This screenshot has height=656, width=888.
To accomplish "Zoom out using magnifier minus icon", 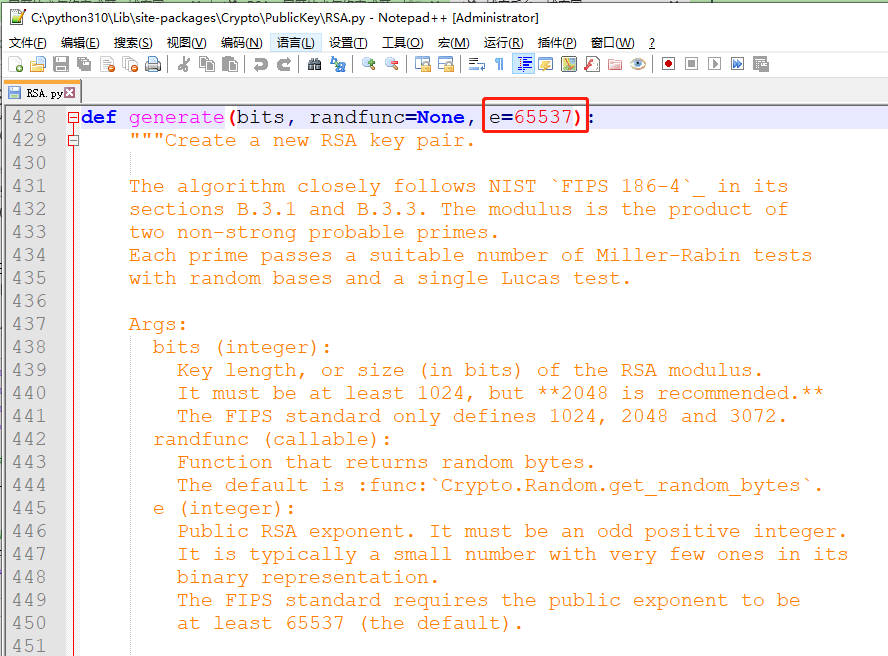I will pyautogui.click(x=392, y=65).
